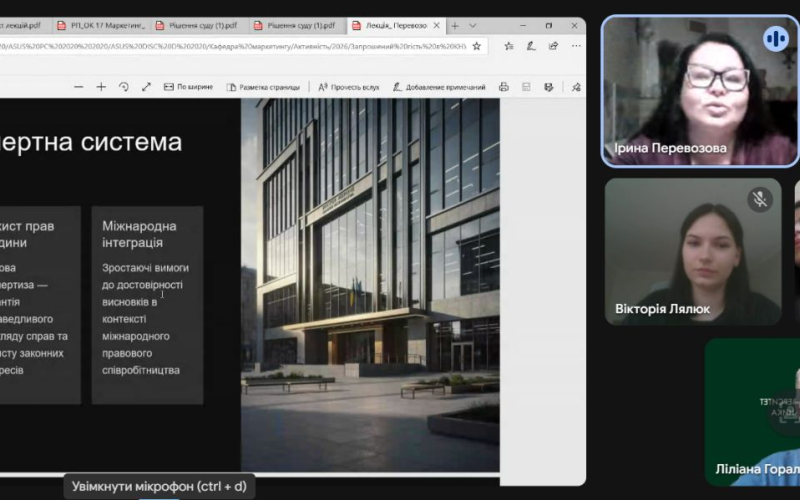Click the 'Міжнародна інтеграція' slide card
Screen dimensions: 800x500
(x=147, y=304)
